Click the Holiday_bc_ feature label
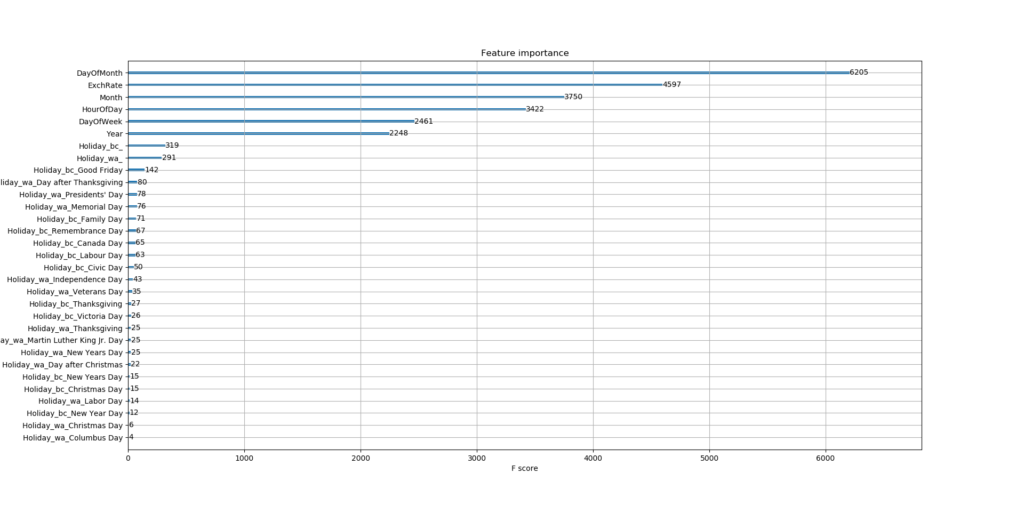This screenshot has height=505, width=1024. [x=101, y=146]
